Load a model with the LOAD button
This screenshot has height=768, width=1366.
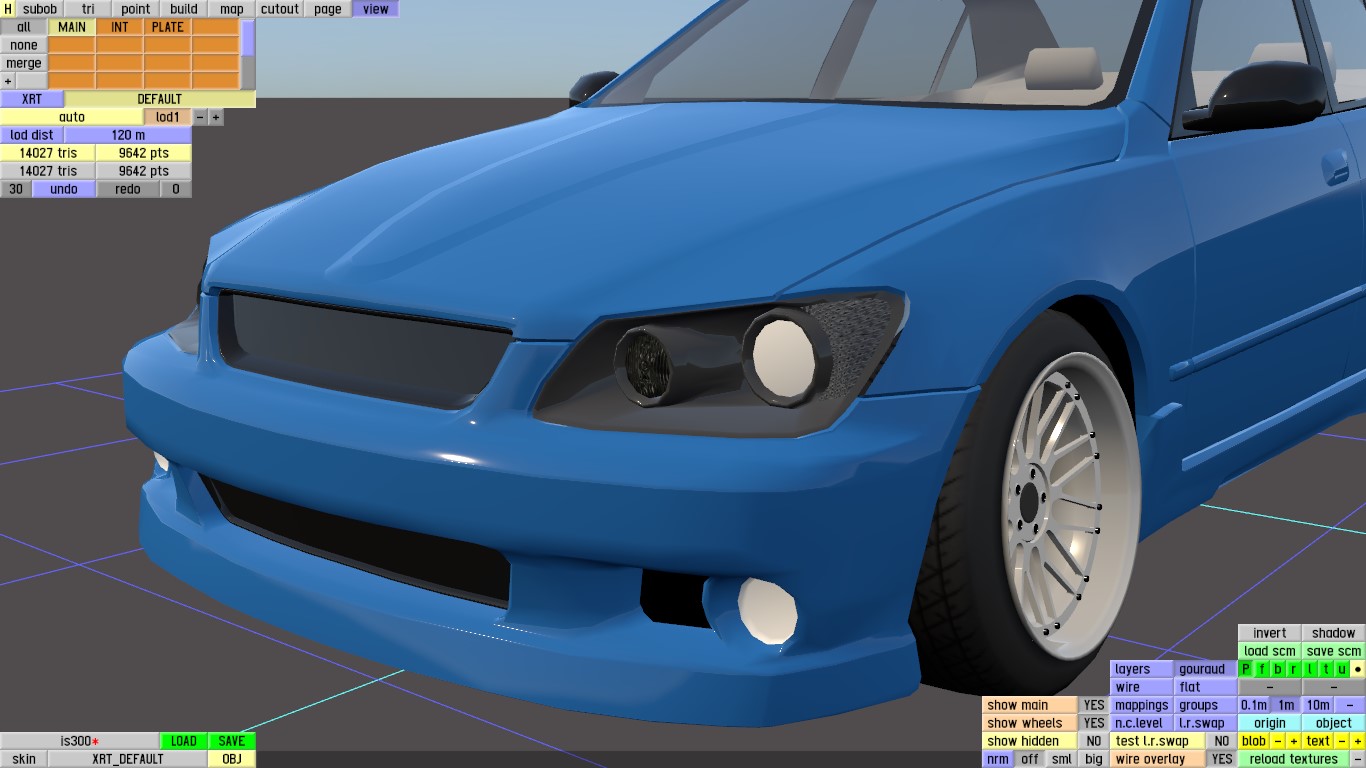(184, 741)
